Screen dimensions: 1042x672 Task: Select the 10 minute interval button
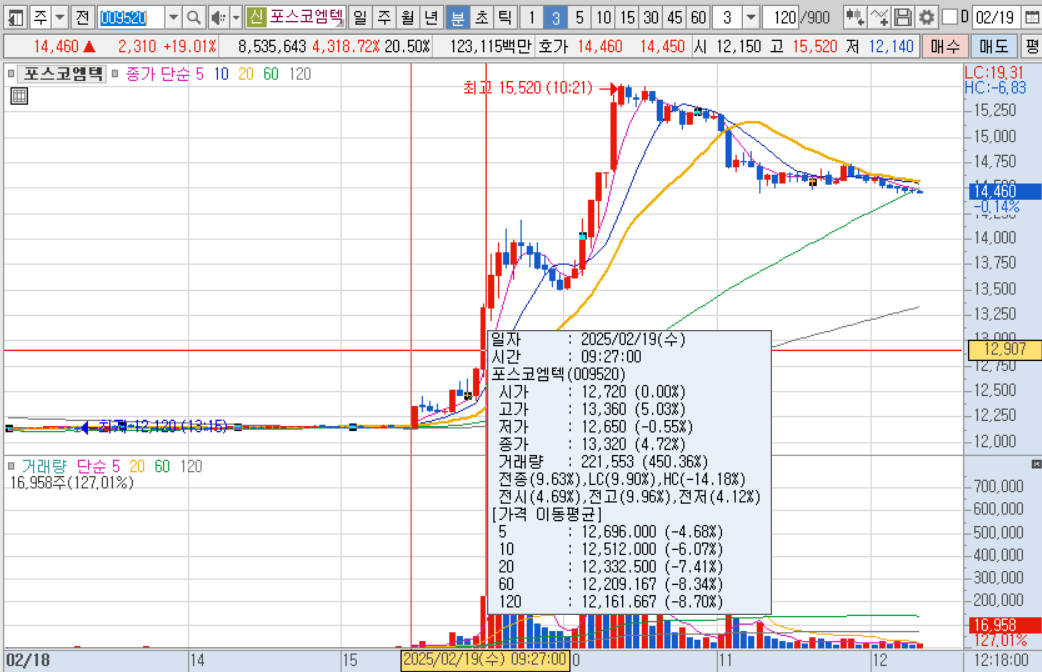click(603, 17)
